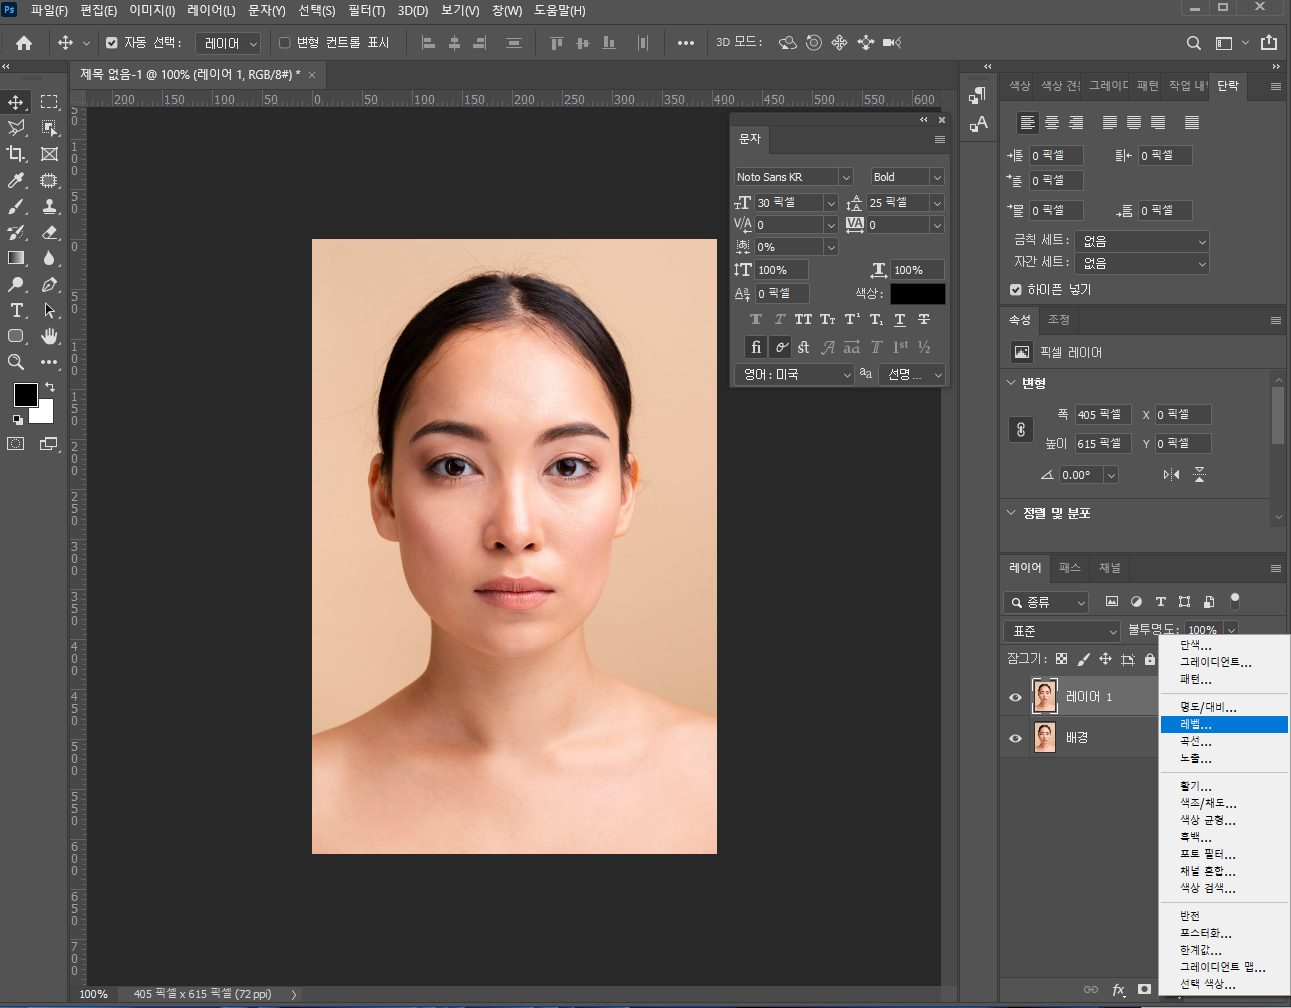Select the Horizontal Type tool

[x=16, y=310]
